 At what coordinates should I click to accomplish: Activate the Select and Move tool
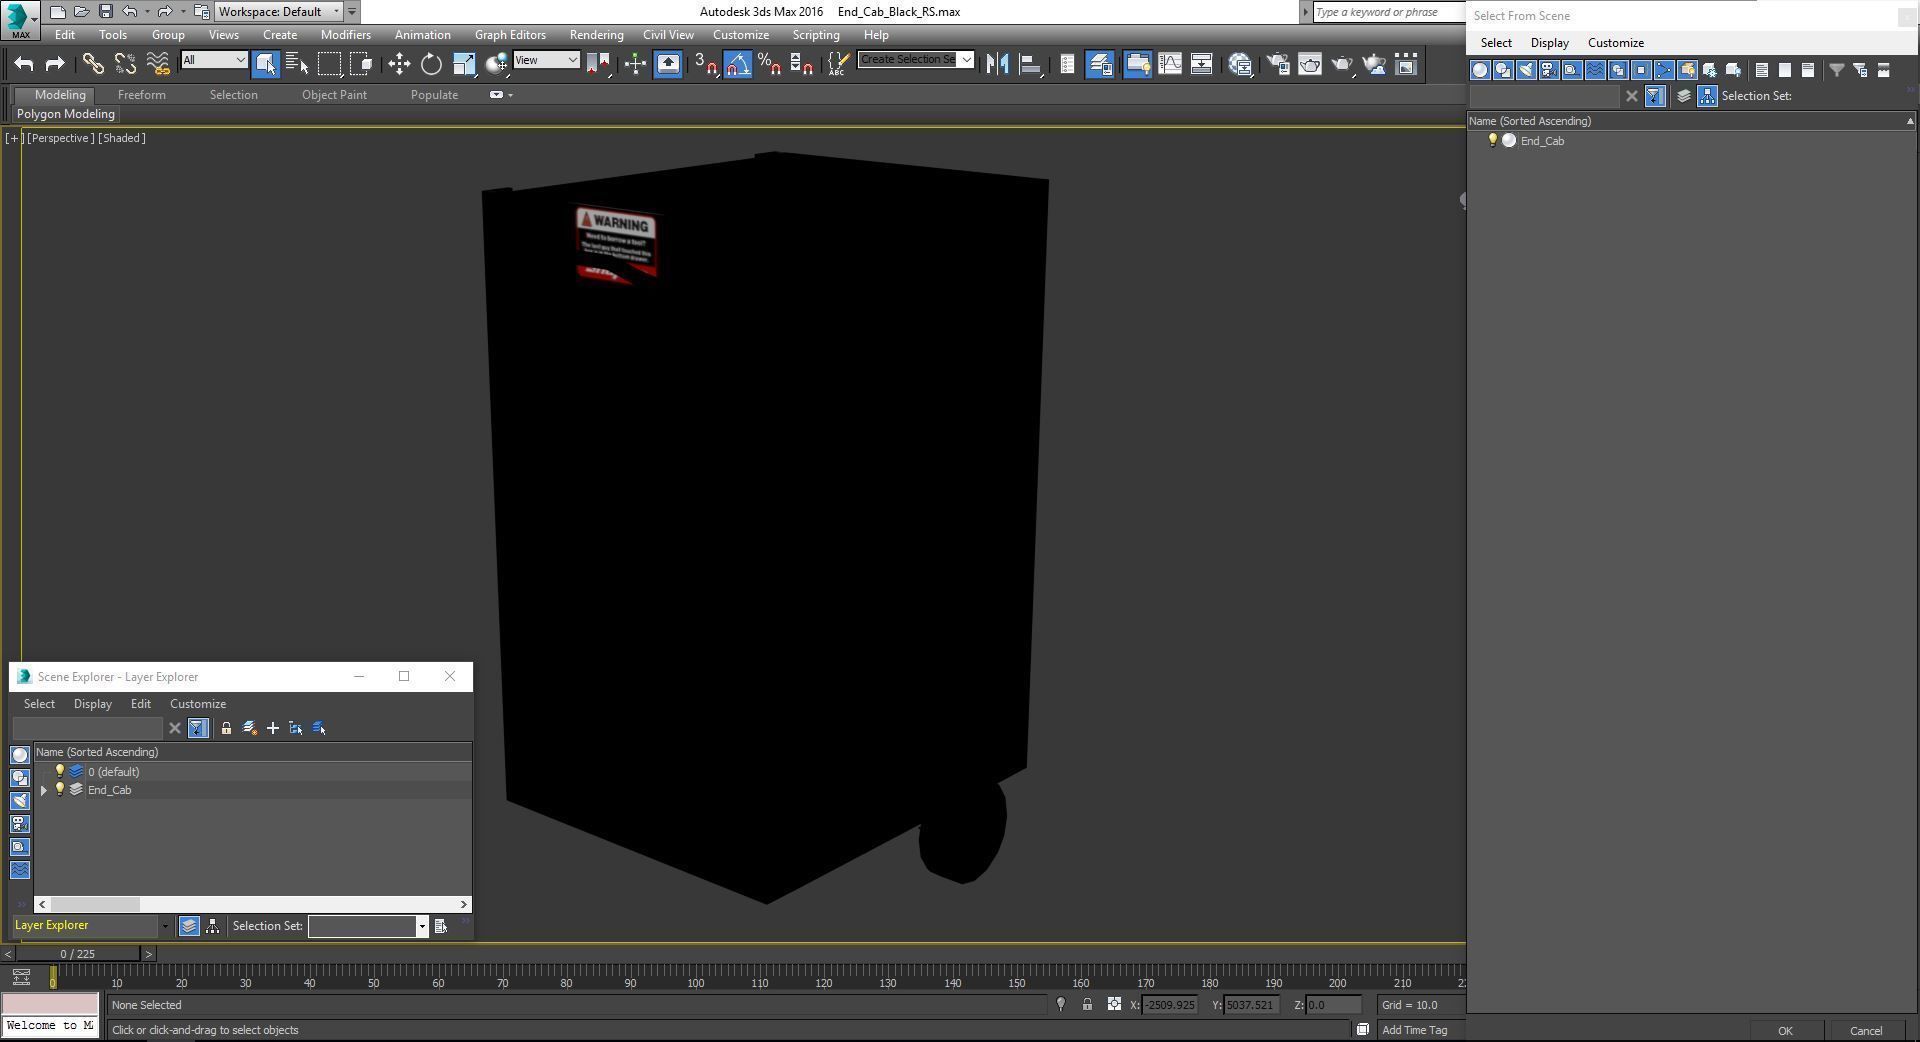point(399,64)
